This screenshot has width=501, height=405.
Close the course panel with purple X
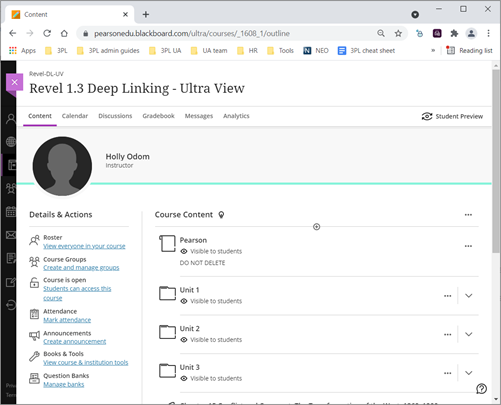tap(14, 82)
